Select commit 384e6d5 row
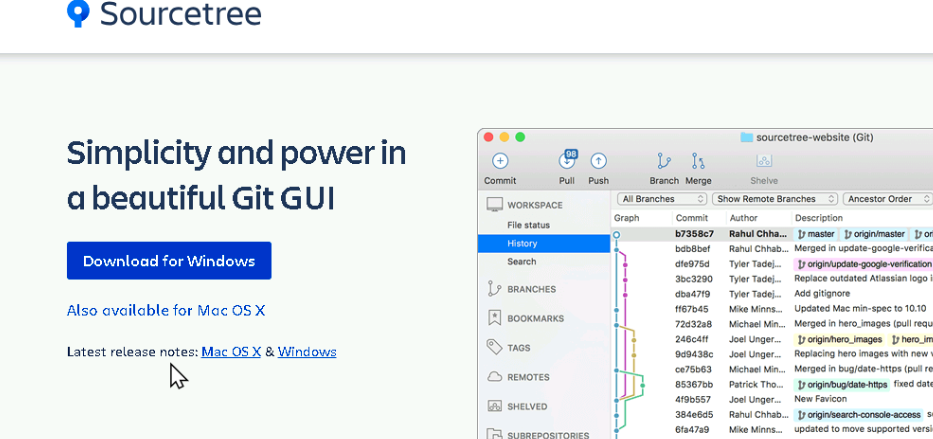 [x=772, y=415]
